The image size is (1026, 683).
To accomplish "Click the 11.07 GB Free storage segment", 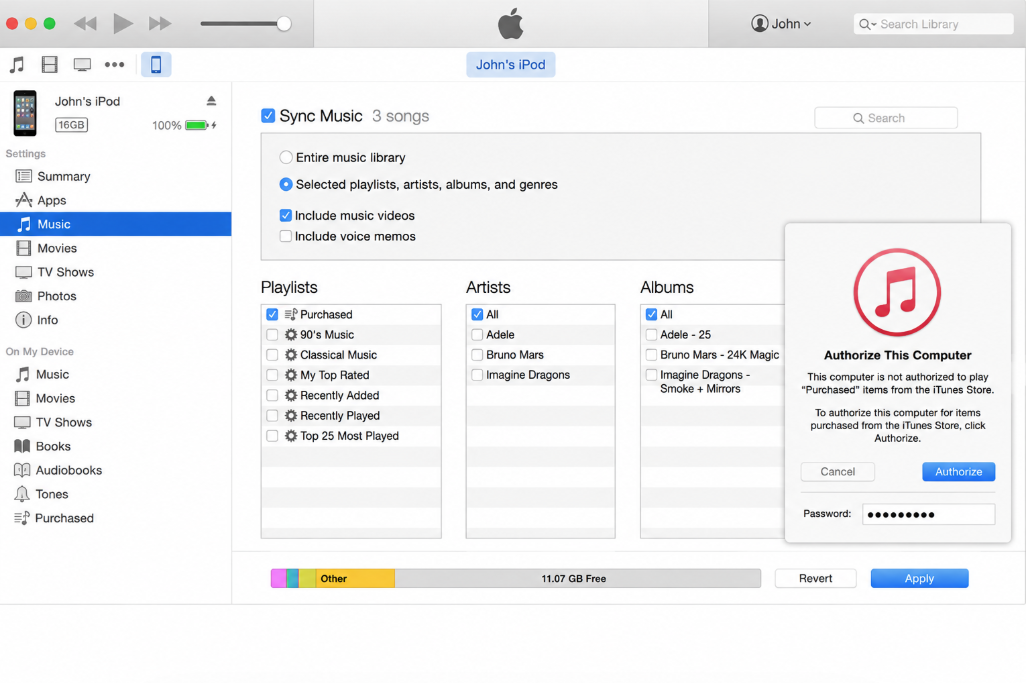I will 578,578.
